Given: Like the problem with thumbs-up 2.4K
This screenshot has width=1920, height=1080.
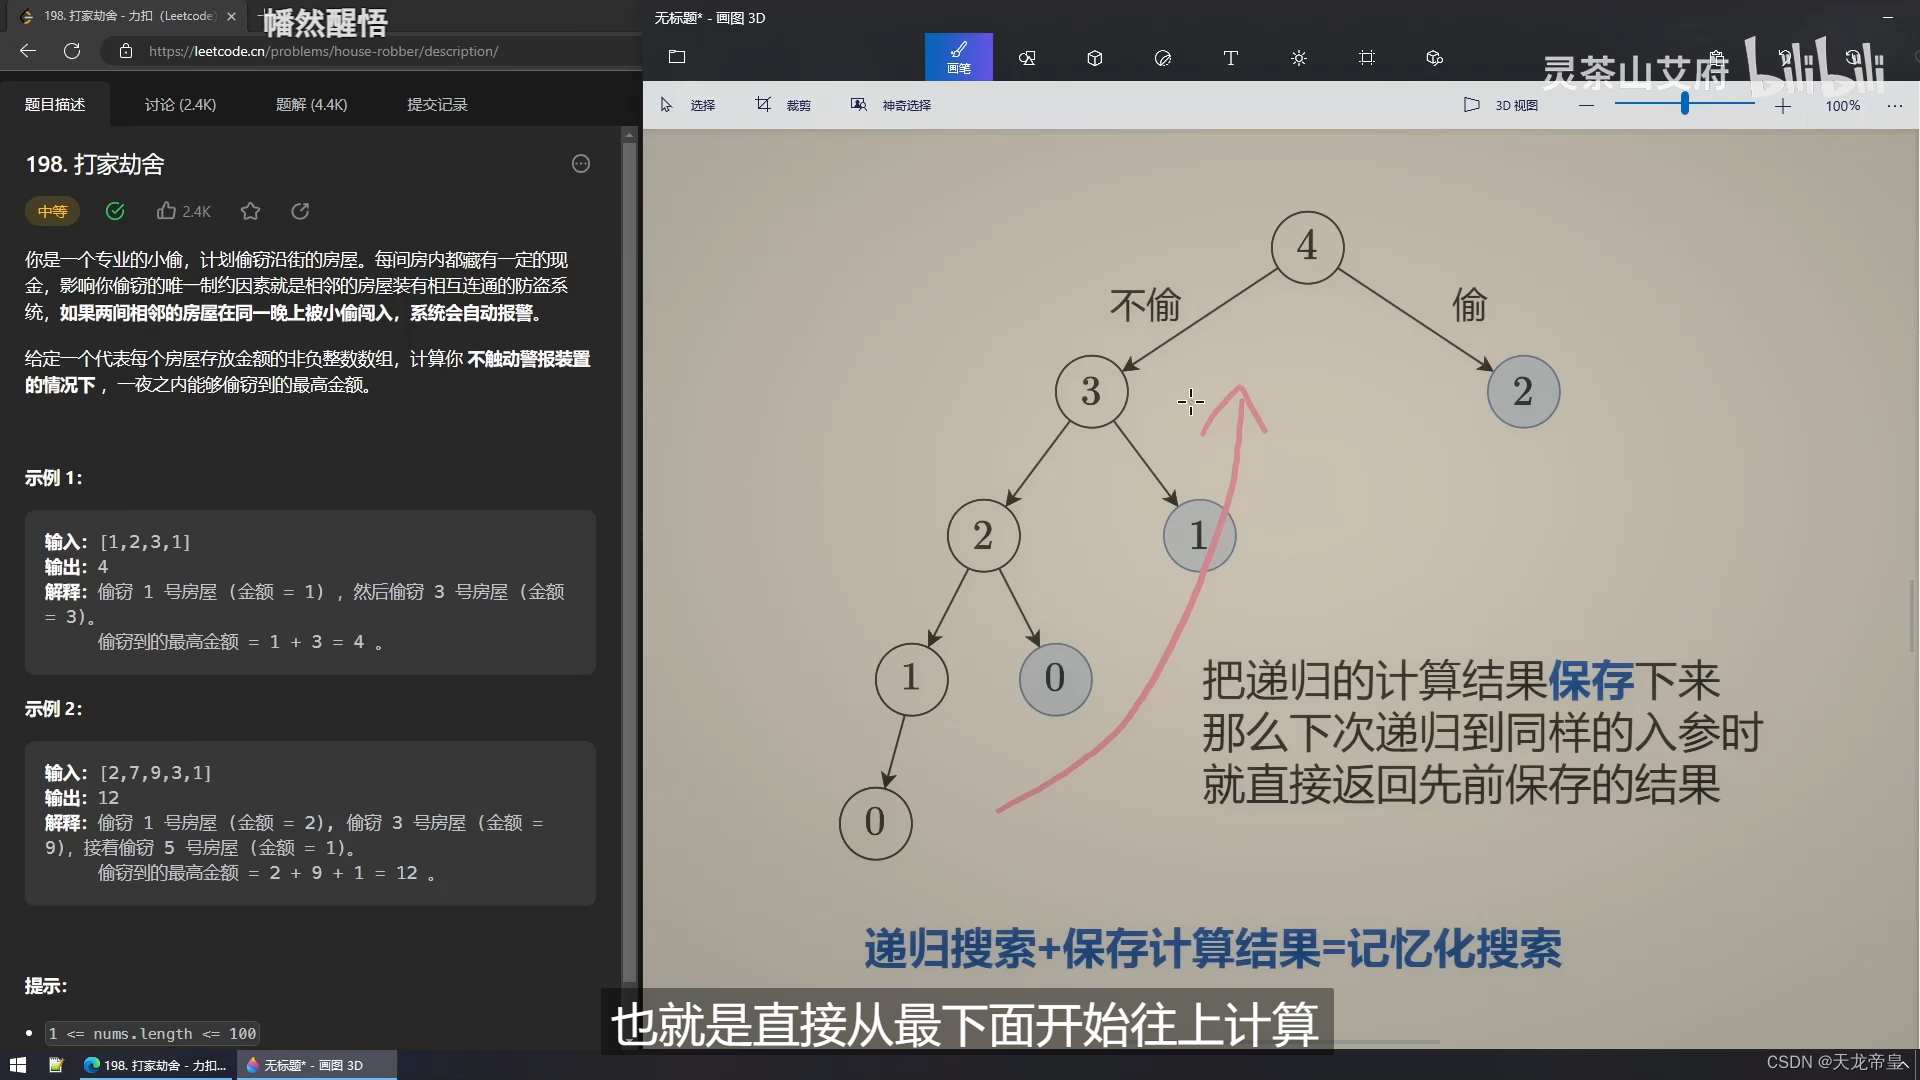Looking at the screenshot, I should (x=184, y=211).
